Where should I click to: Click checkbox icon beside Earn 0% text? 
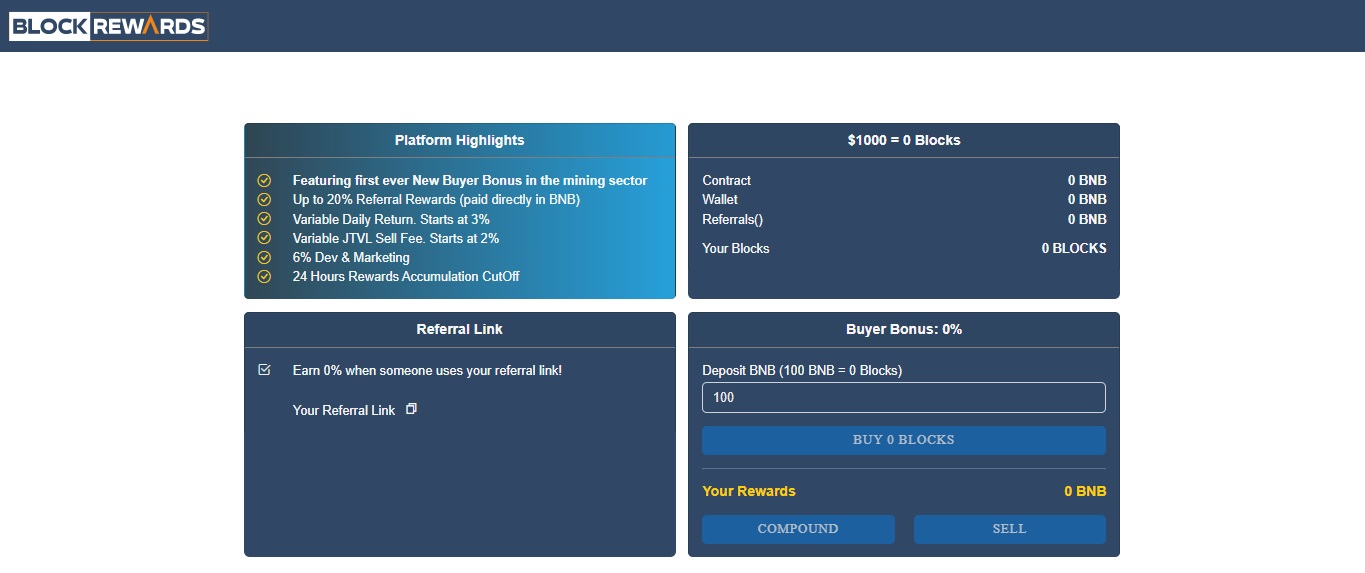tap(264, 370)
